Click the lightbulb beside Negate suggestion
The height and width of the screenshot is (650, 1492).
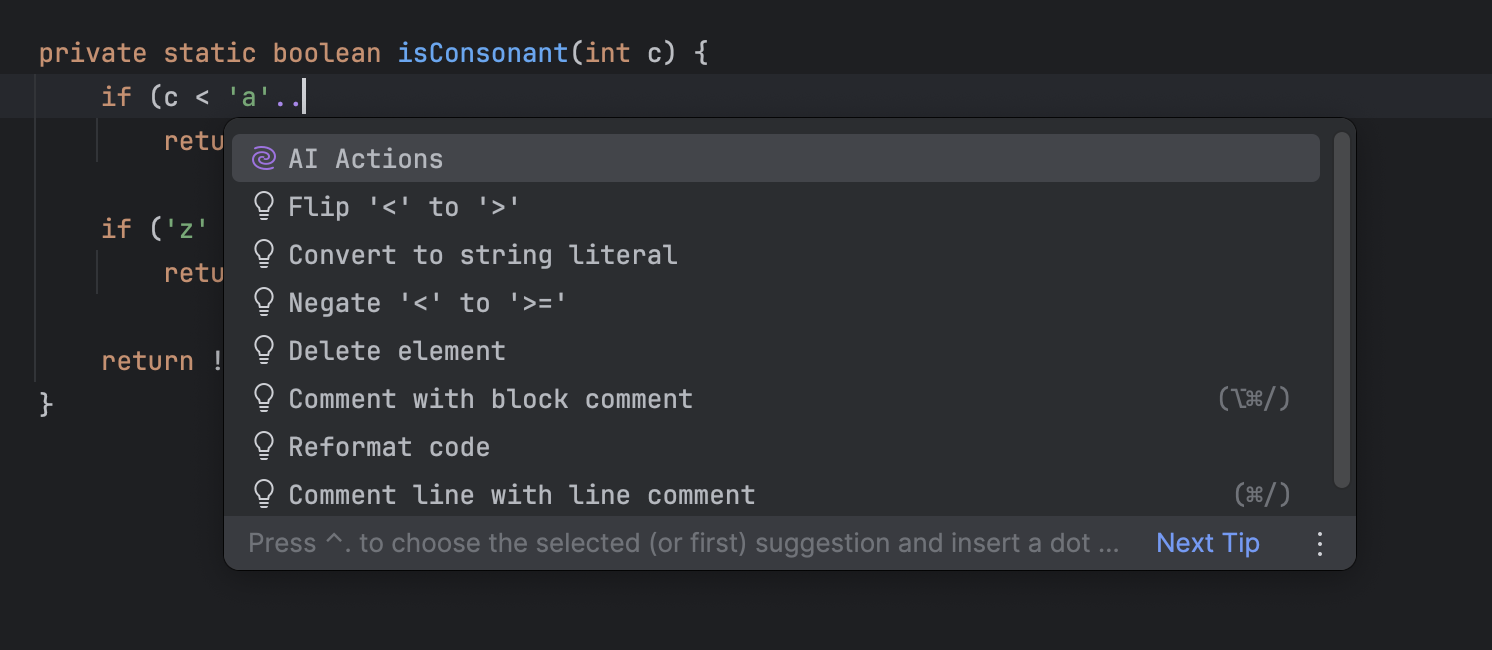tap(264, 301)
